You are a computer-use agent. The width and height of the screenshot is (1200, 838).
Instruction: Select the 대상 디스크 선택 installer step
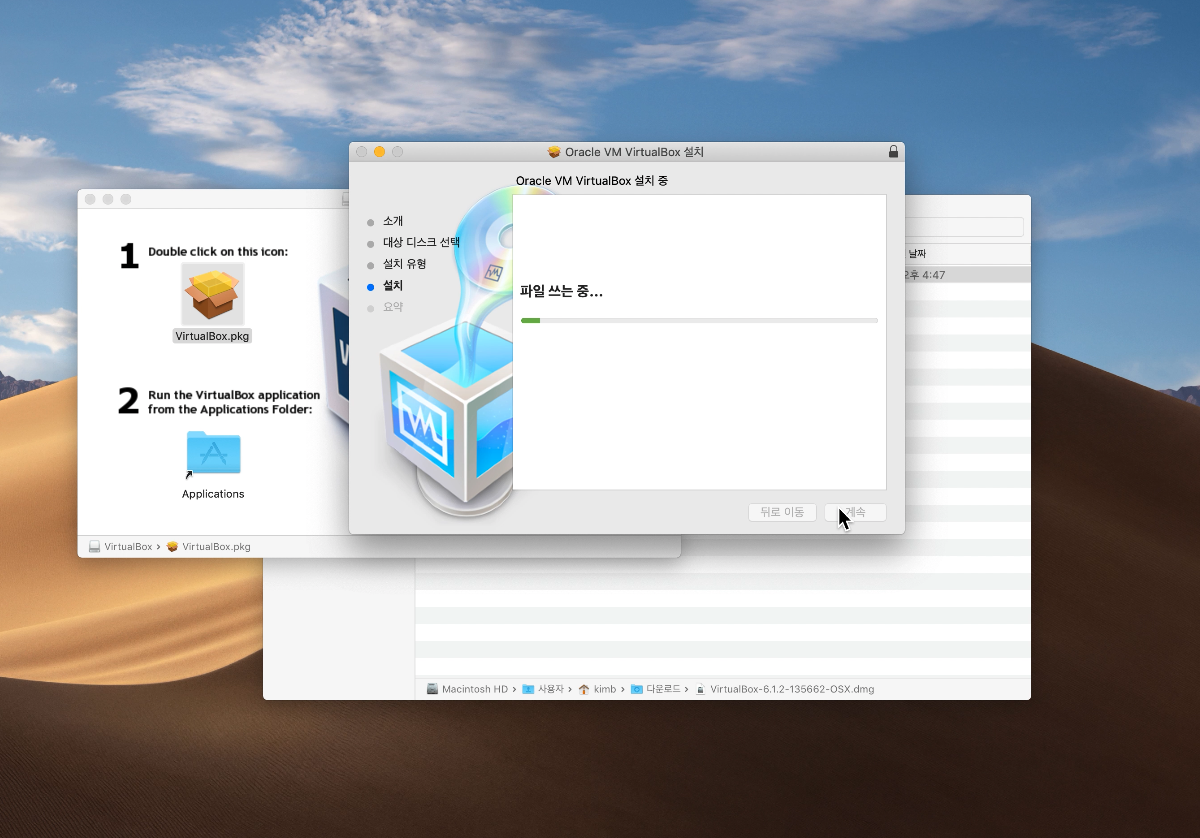(x=413, y=243)
